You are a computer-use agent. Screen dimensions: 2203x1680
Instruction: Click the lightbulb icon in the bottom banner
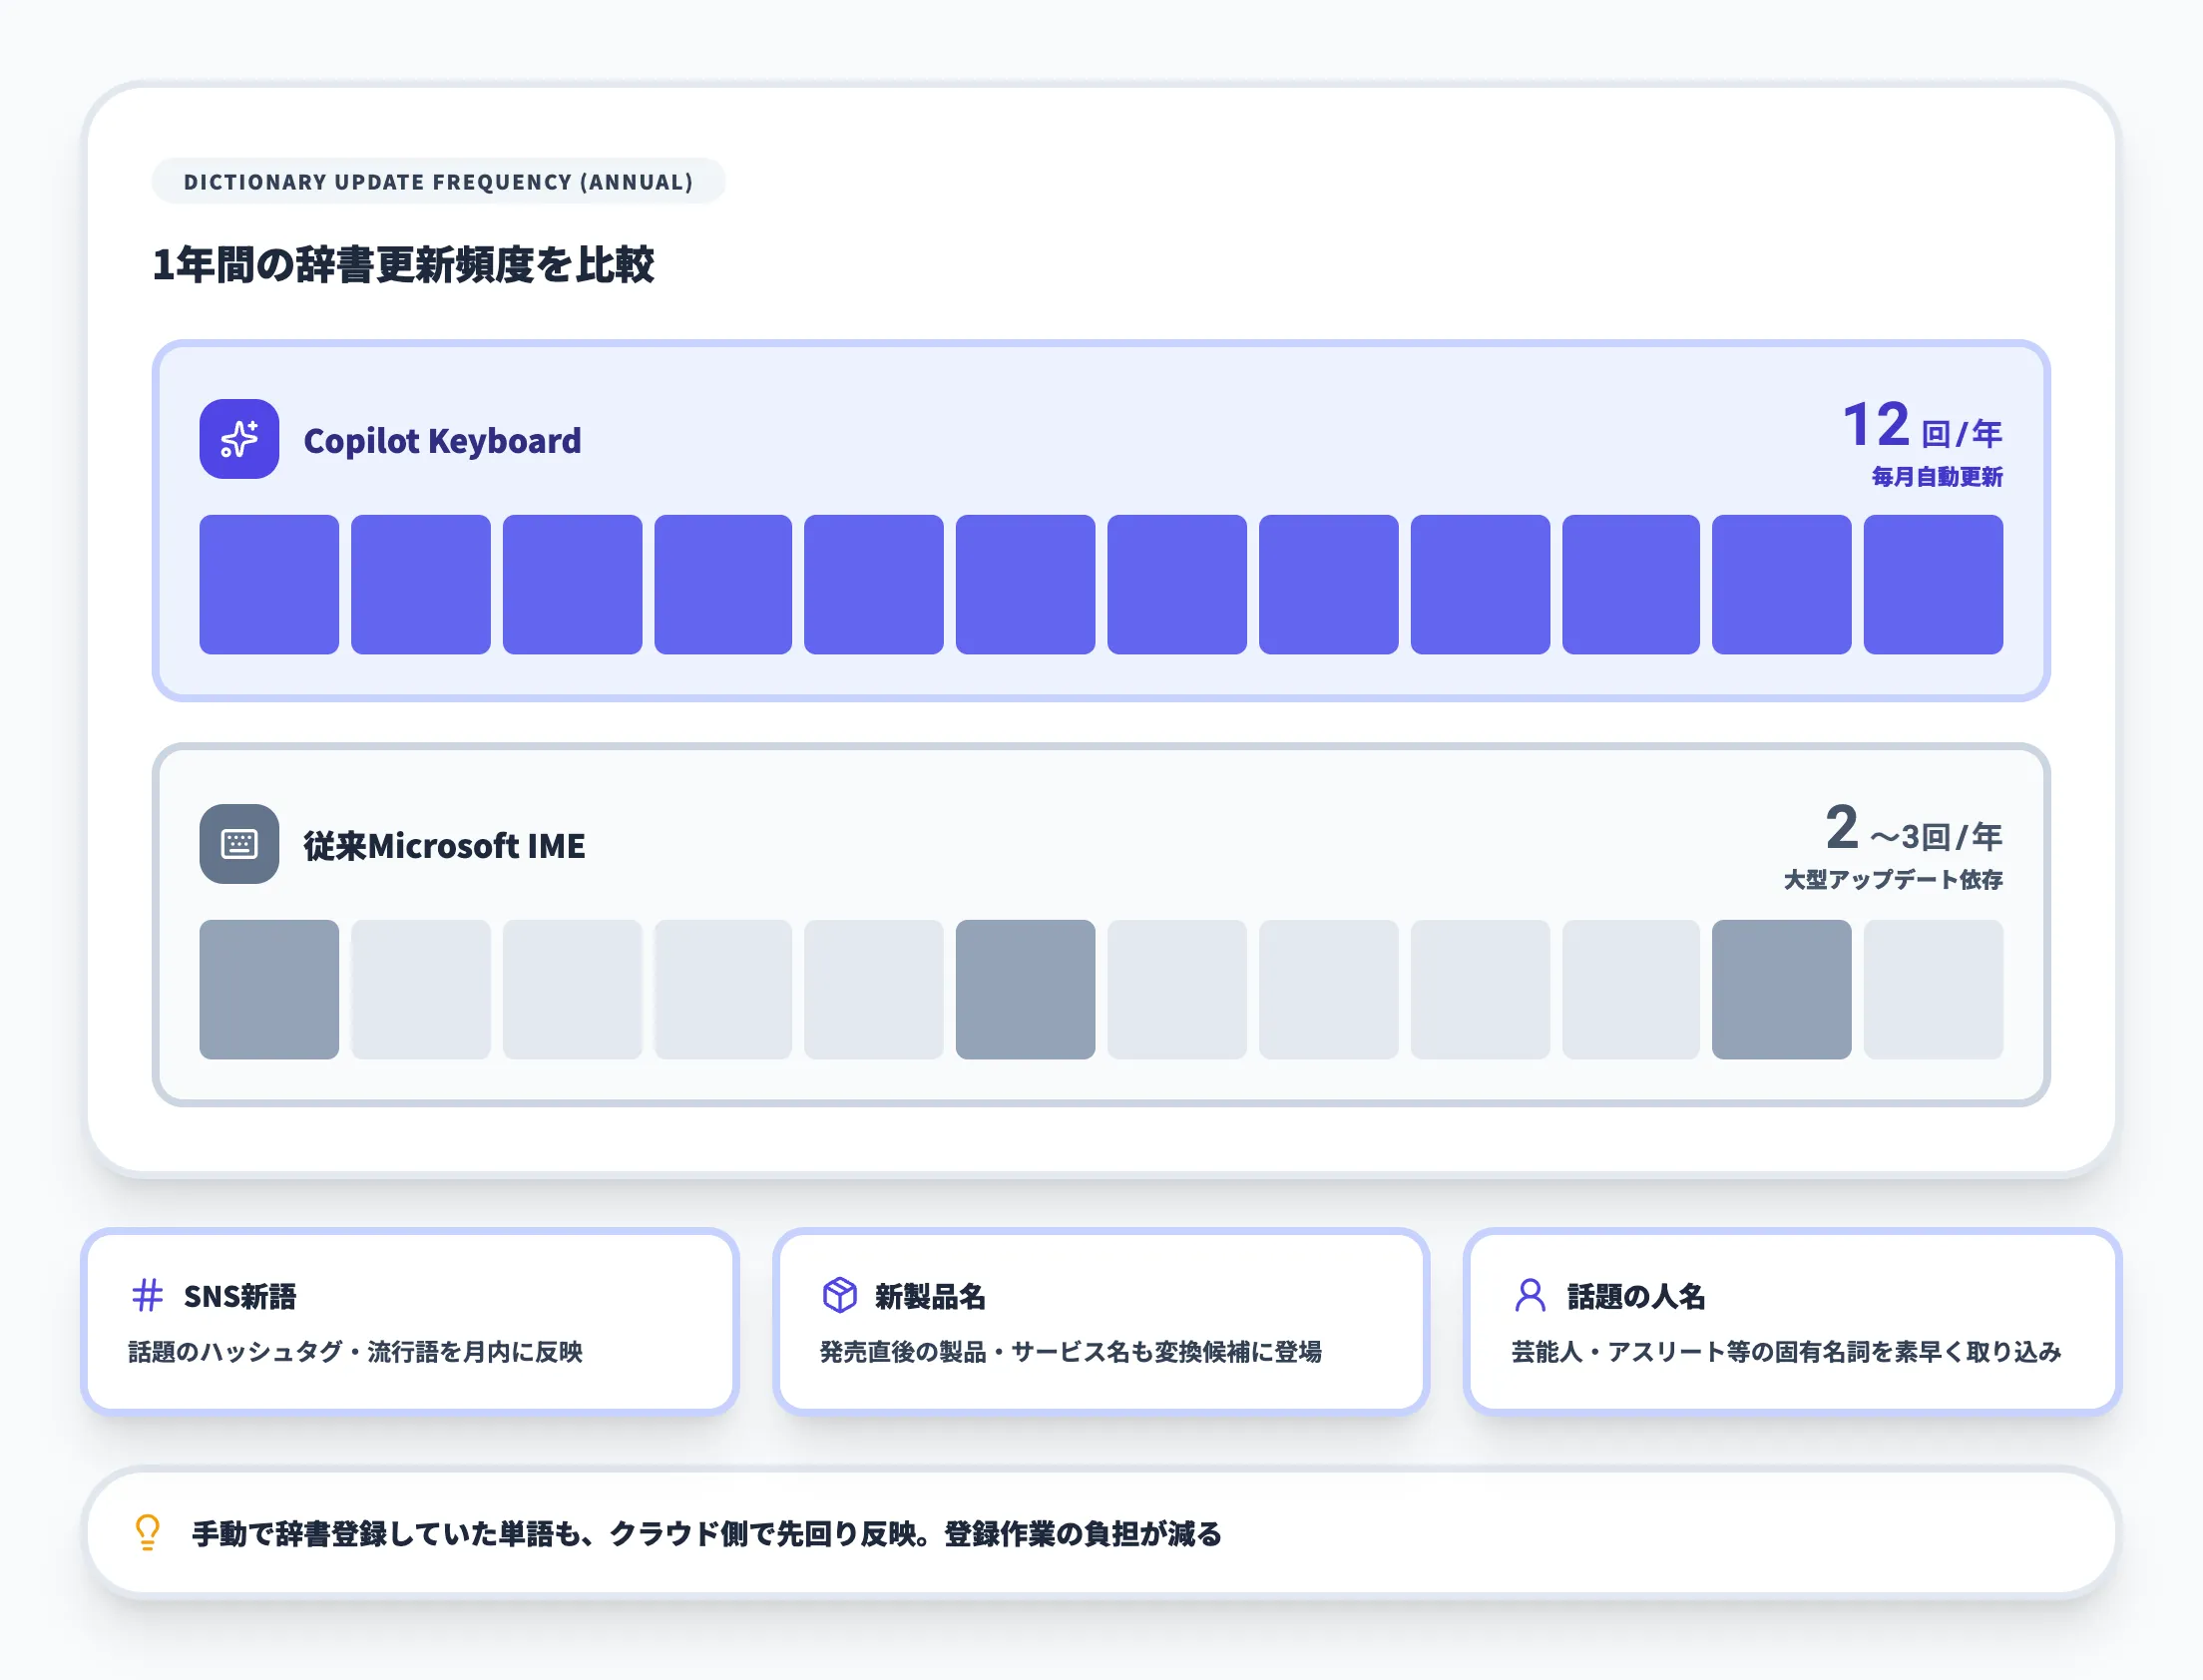click(145, 1533)
